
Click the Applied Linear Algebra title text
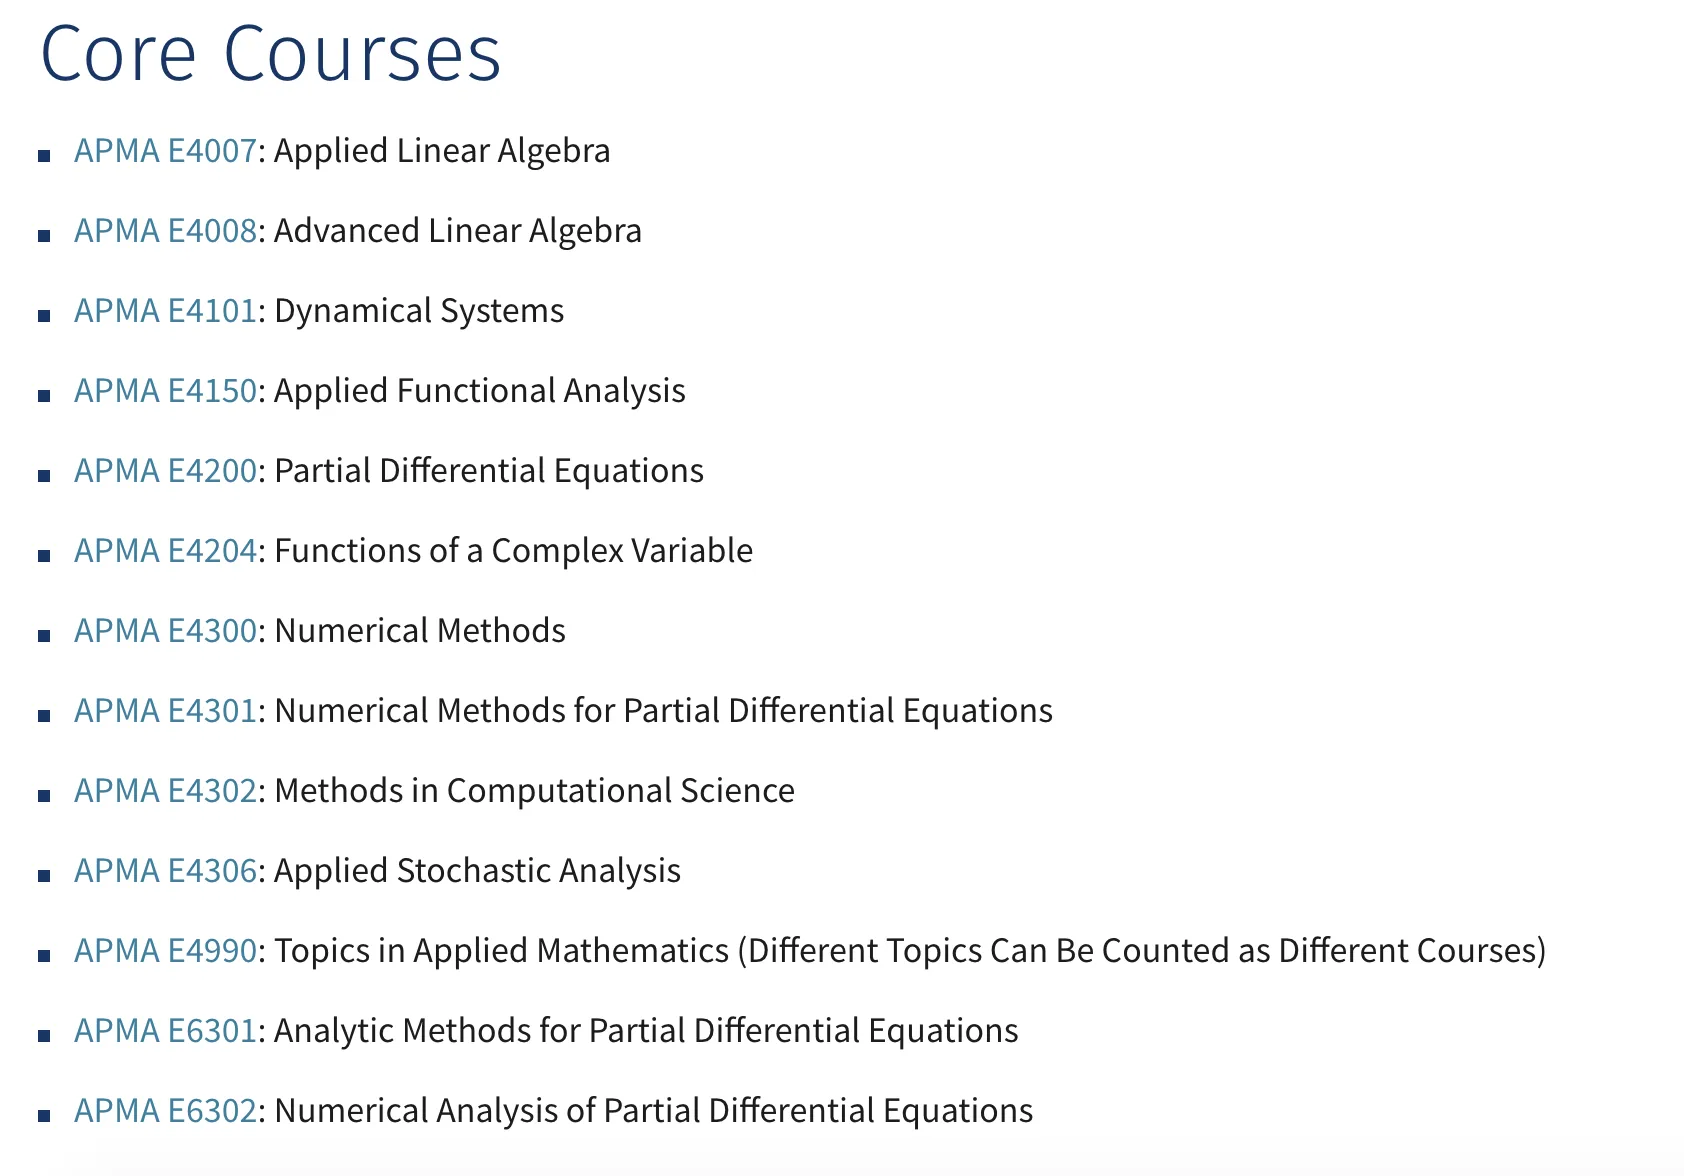click(x=442, y=151)
